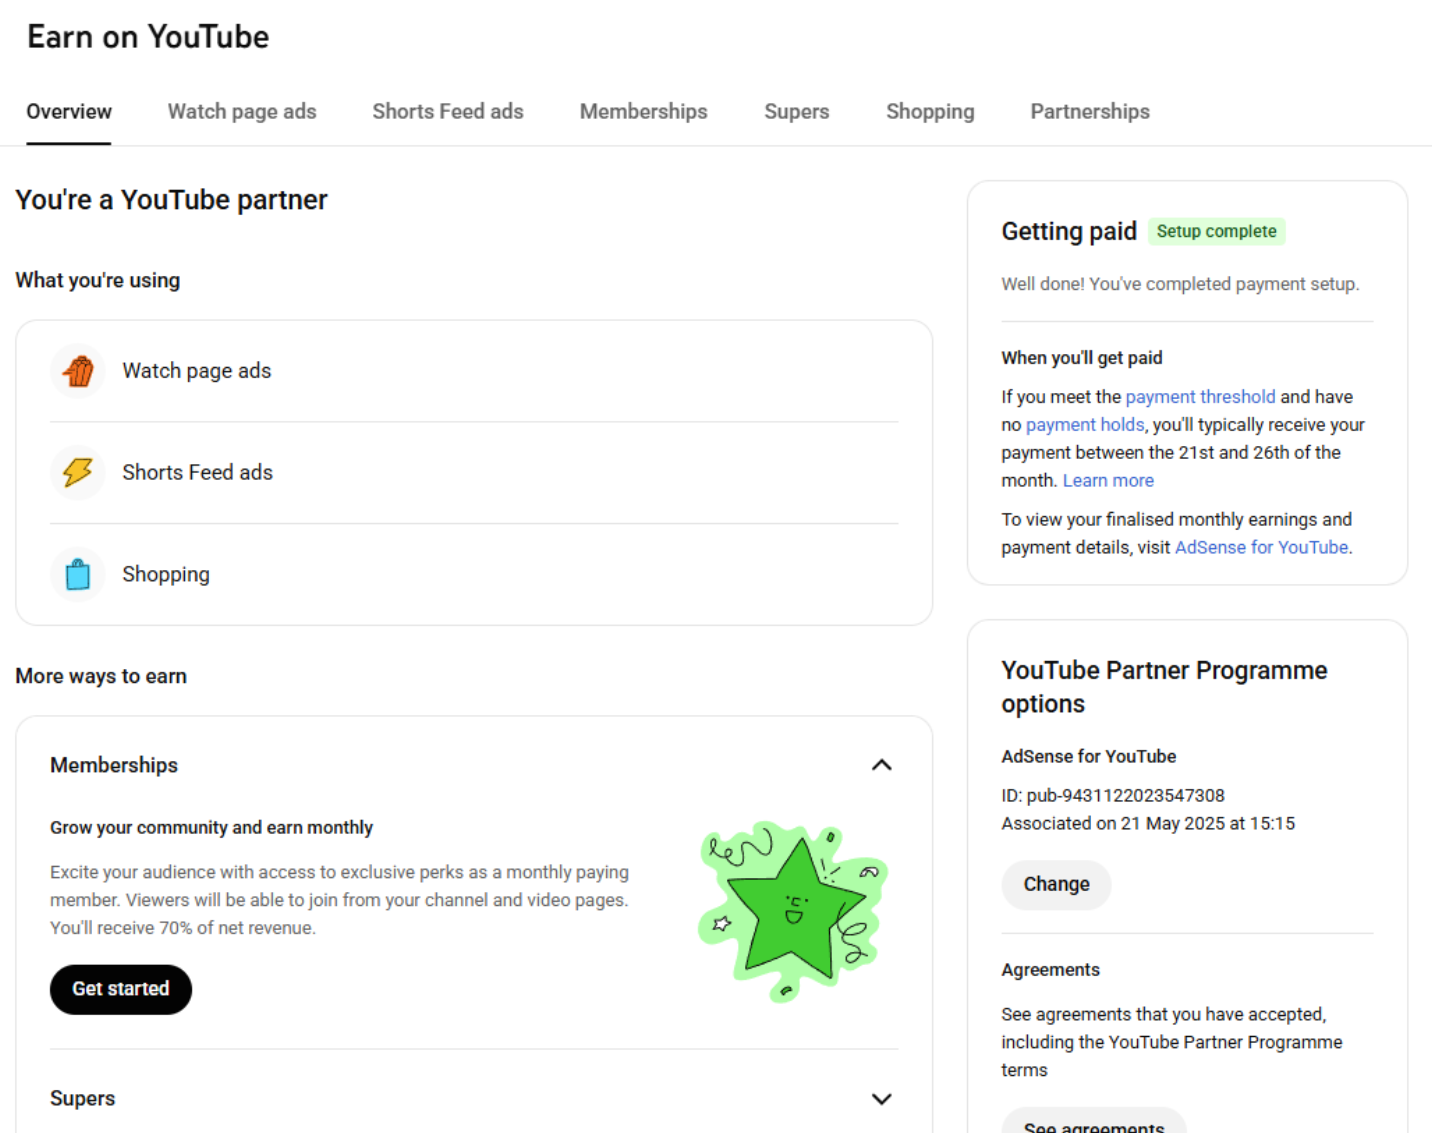Open the payment threshold link

(x=1200, y=397)
